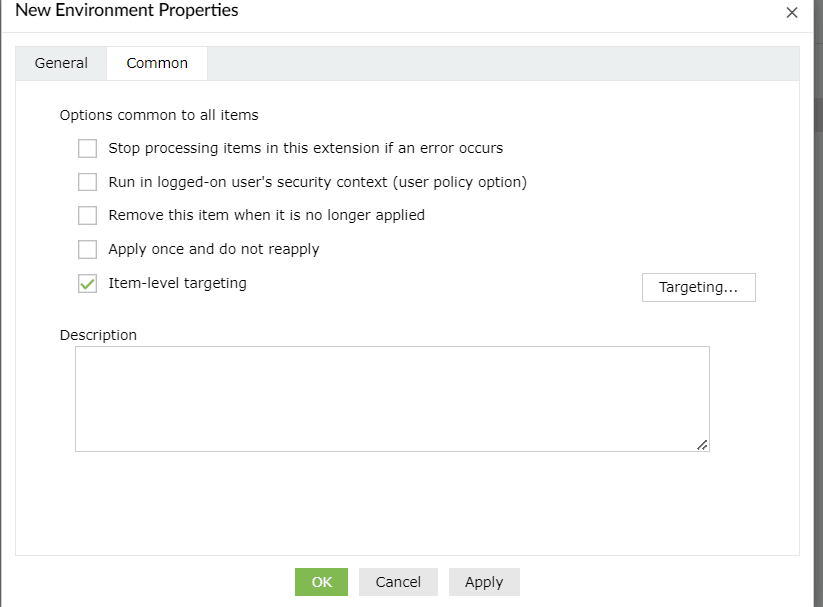Click the Apply button
This screenshot has height=607, width=823.
click(x=484, y=582)
